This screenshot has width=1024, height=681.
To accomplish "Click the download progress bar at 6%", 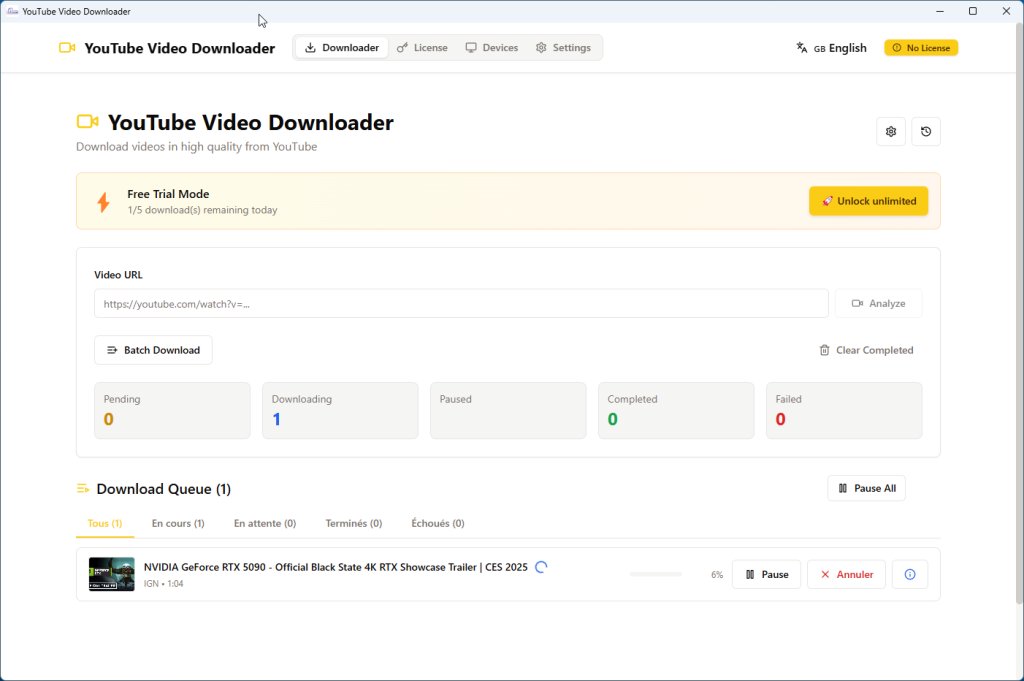I will click(656, 574).
